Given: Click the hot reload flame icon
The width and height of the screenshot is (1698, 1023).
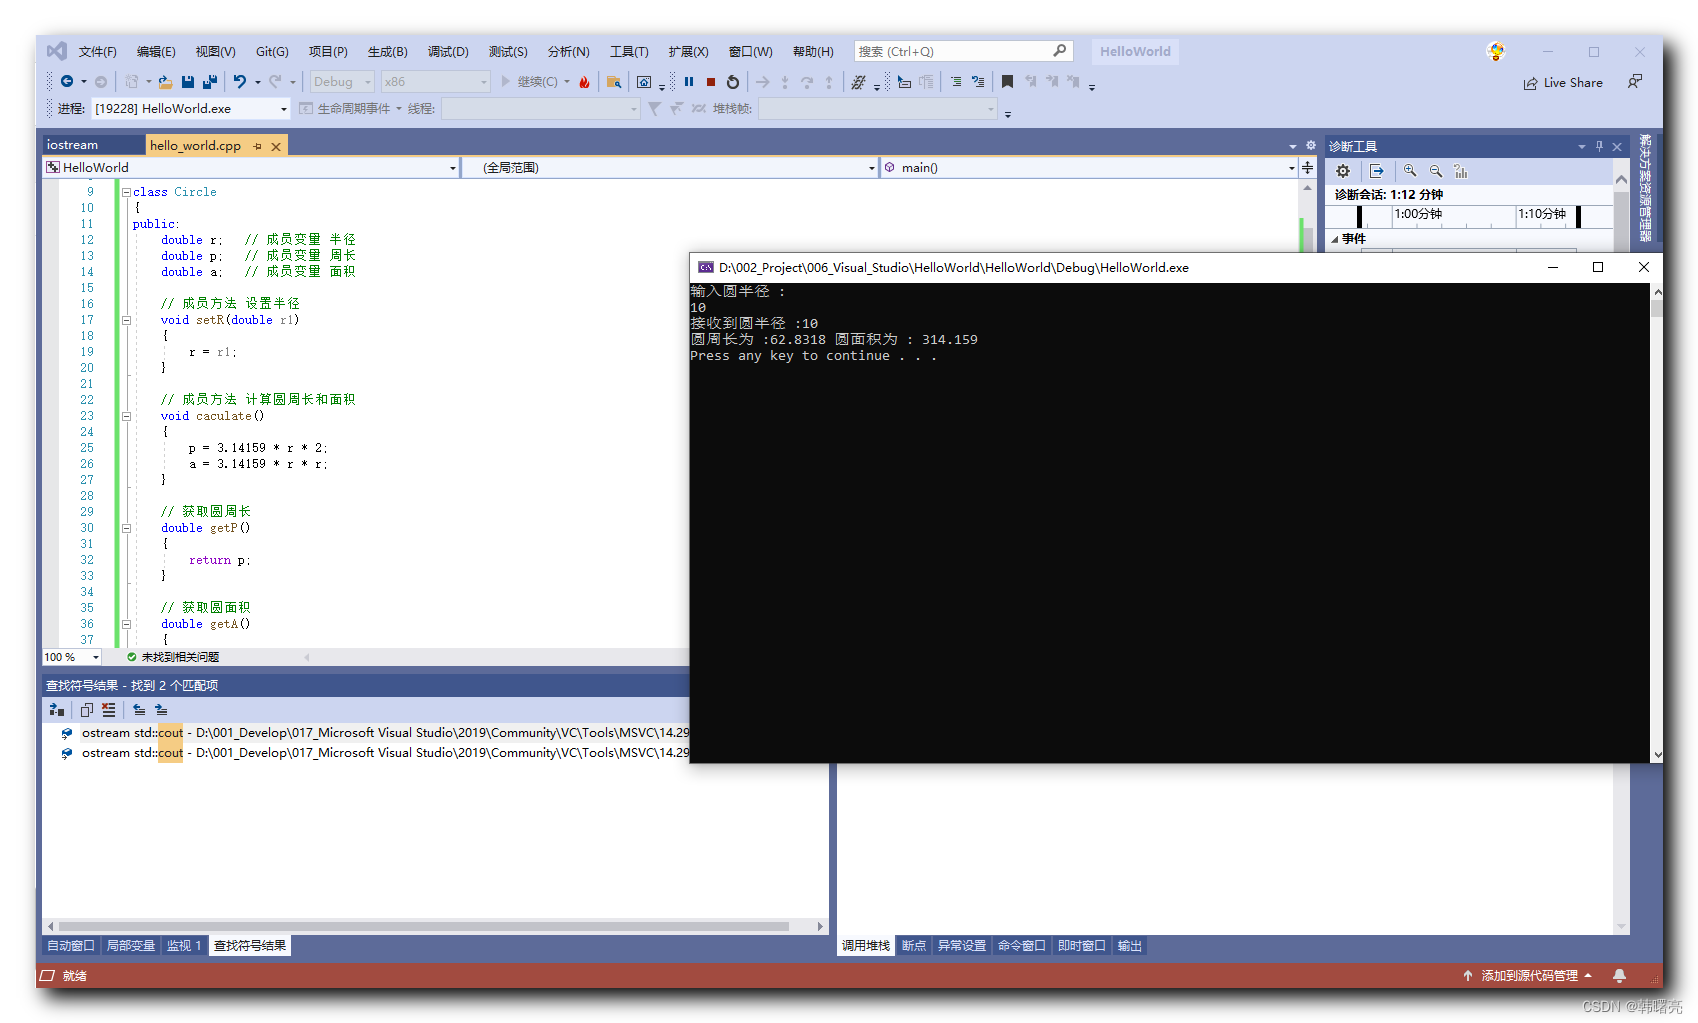Looking at the screenshot, I should (x=585, y=82).
